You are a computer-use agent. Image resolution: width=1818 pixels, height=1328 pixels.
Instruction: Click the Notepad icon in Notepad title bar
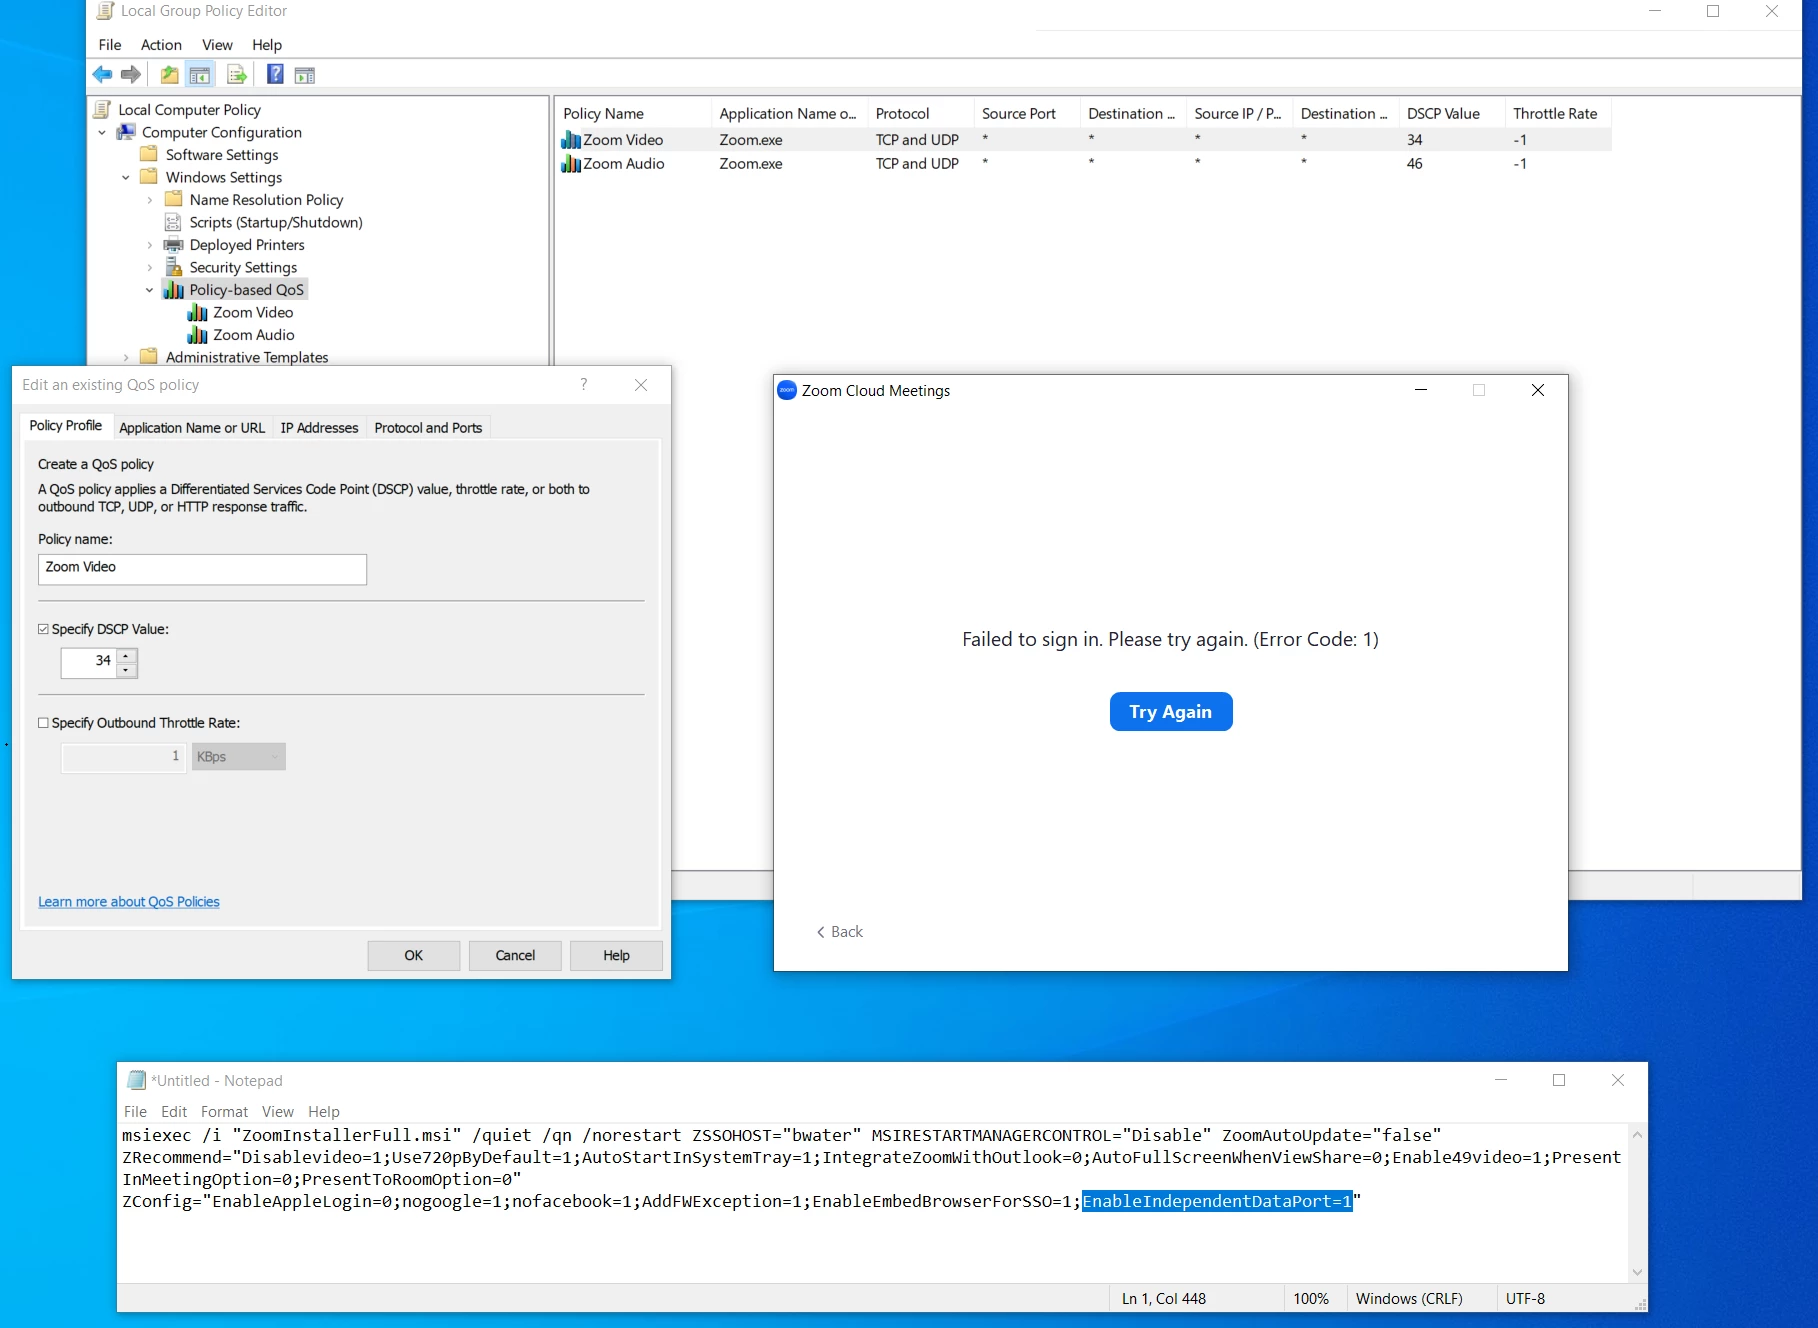(x=137, y=1080)
